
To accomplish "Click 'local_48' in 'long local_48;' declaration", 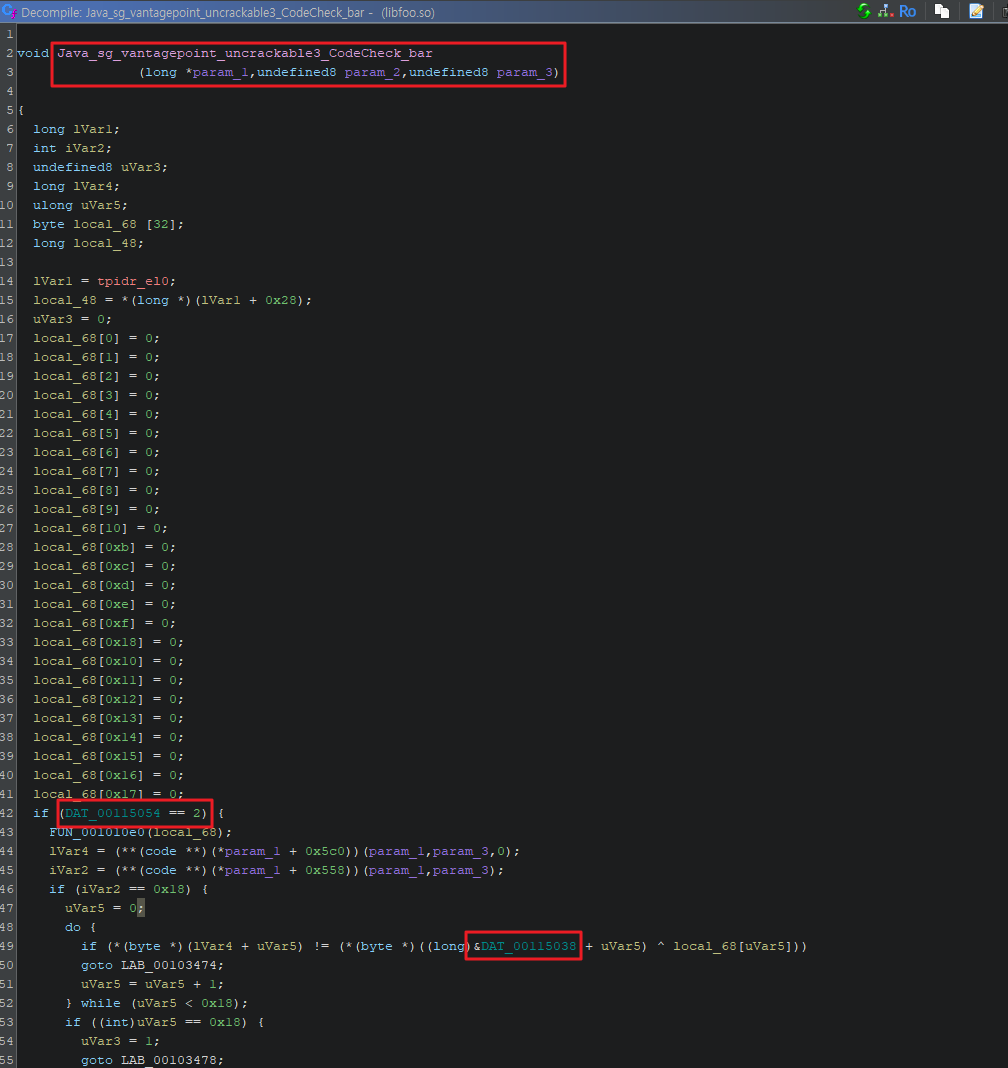I will pyautogui.click(x=105, y=244).
